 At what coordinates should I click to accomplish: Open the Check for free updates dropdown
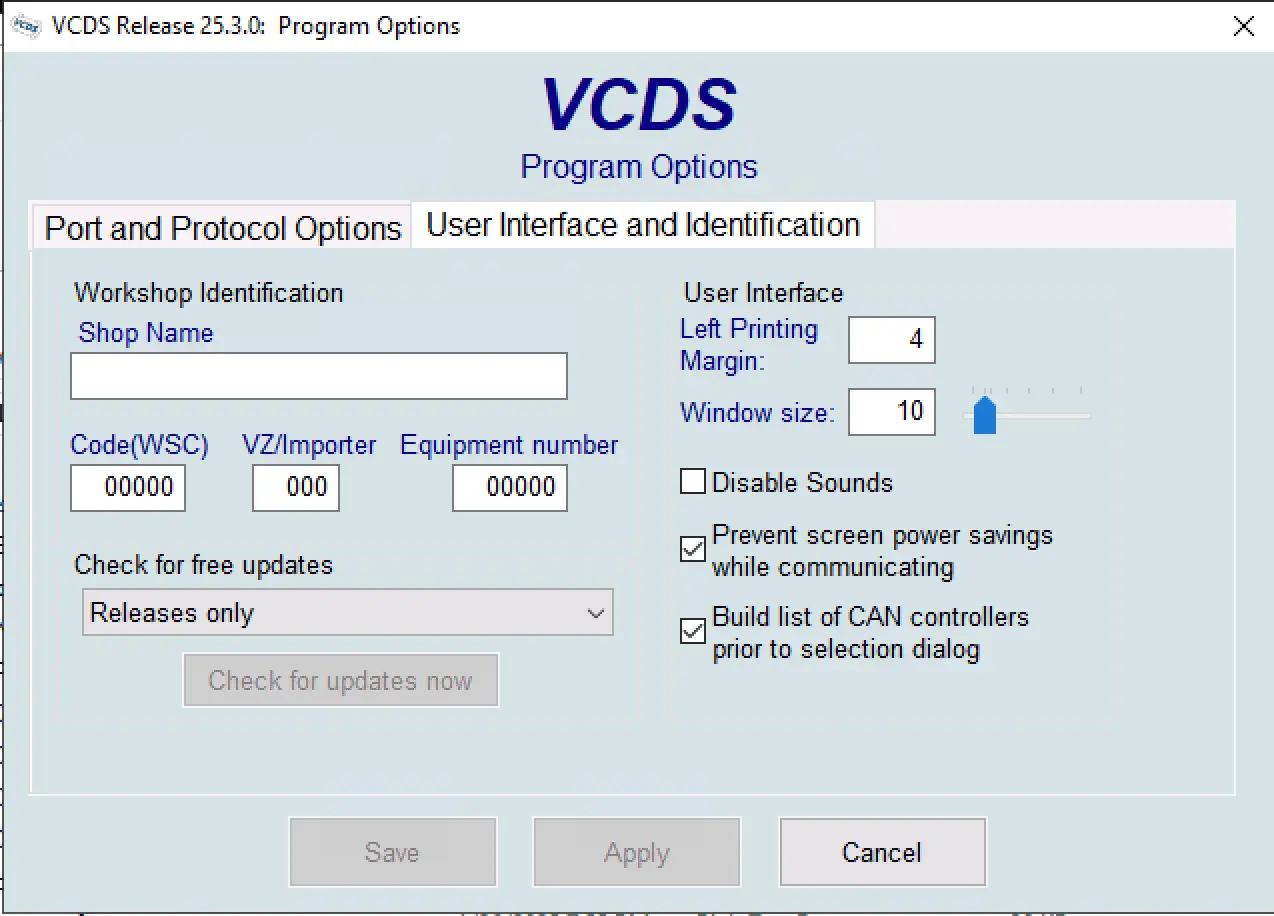click(x=348, y=613)
